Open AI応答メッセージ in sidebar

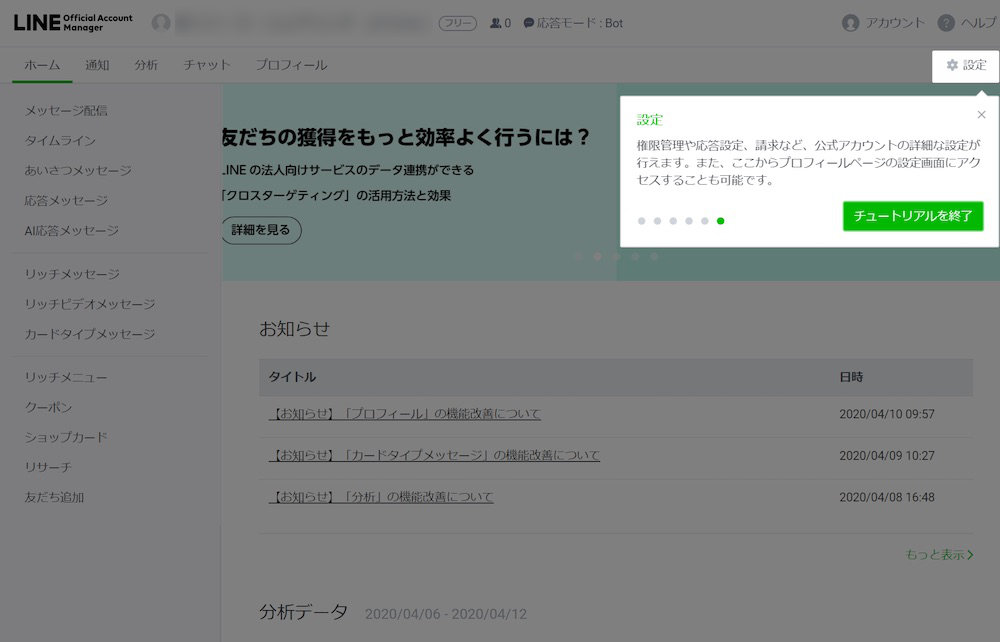tap(71, 231)
